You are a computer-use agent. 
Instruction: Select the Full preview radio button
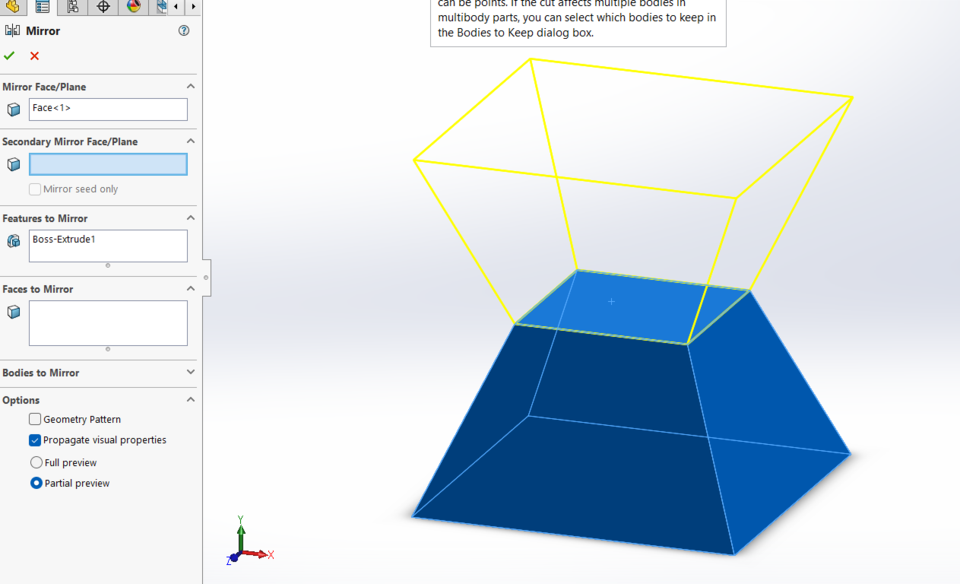coord(36,462)
